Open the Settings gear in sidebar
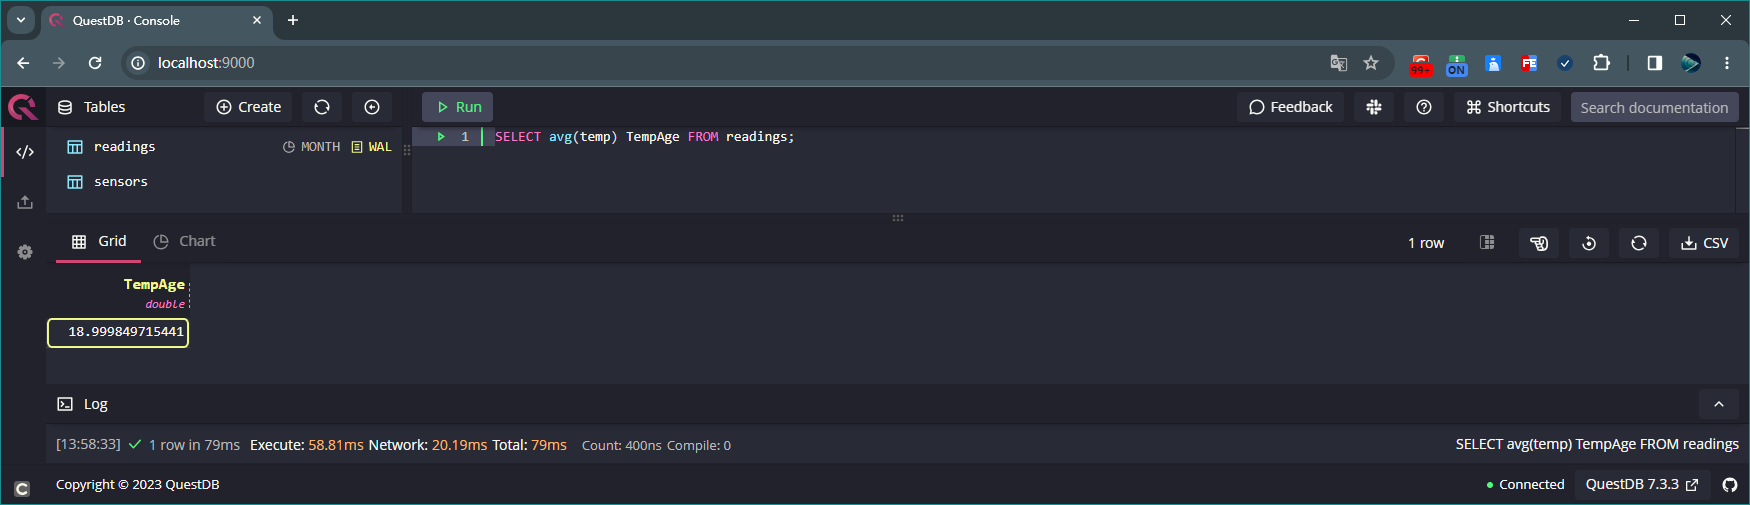The image size is (1750, 505). (x=25, y=252)
